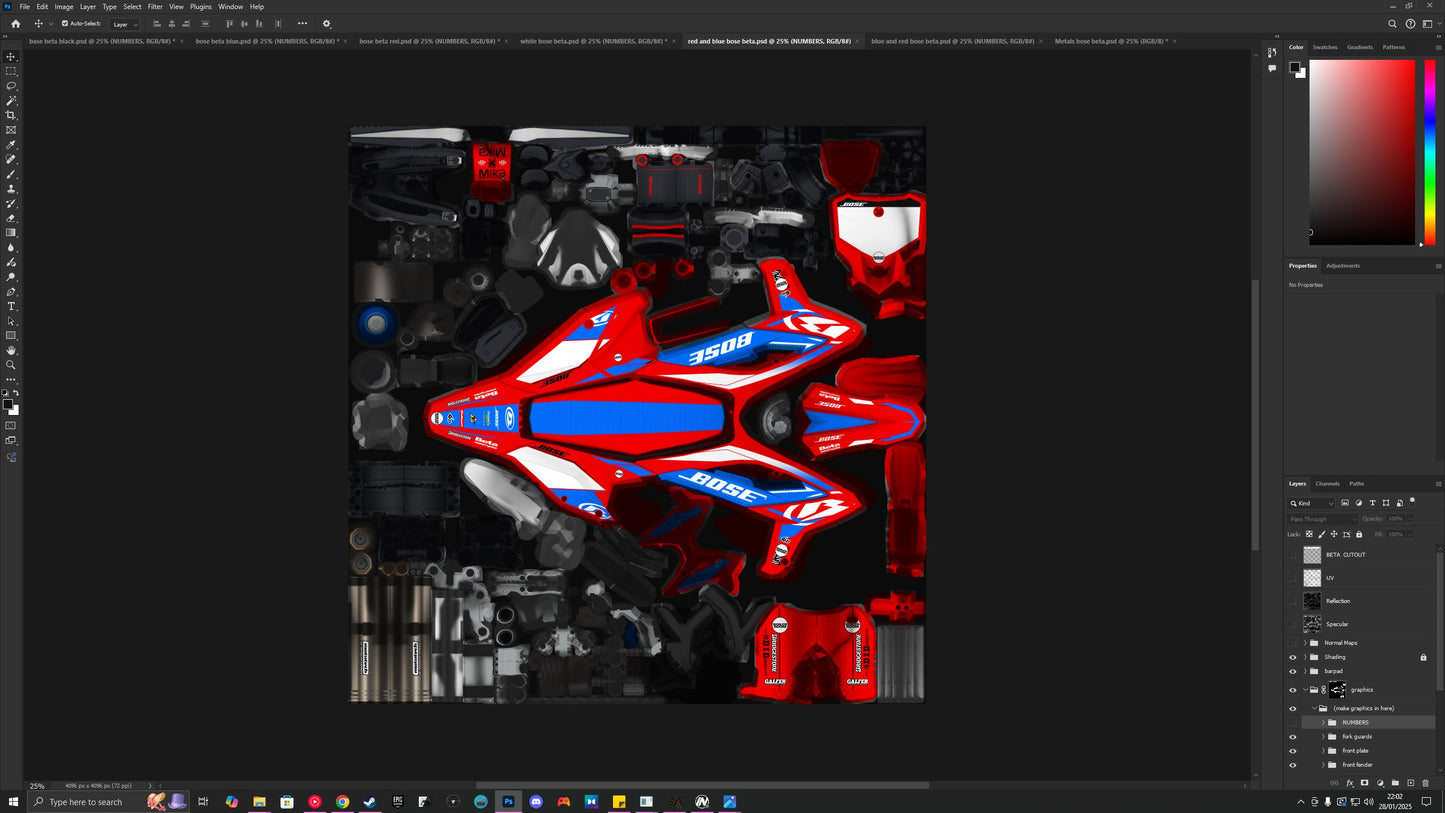Hide the fork guards group

tap(1292, 737)
